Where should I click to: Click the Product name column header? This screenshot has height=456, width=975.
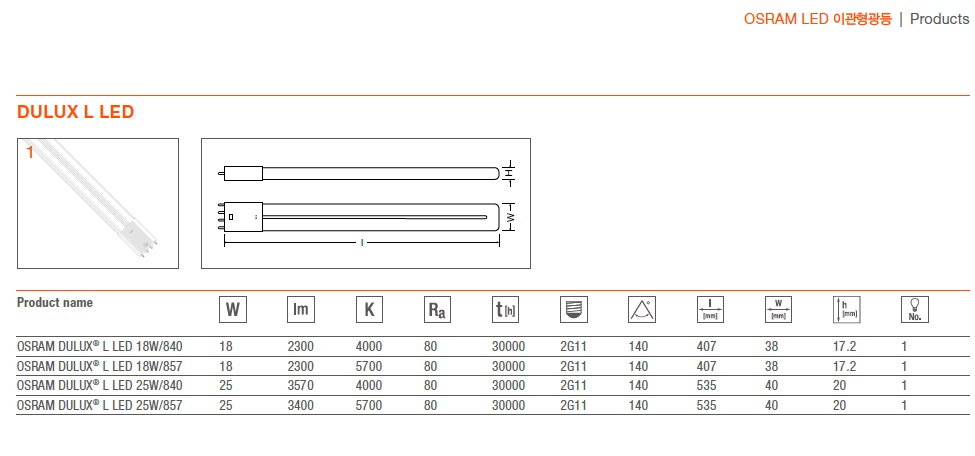55,303
